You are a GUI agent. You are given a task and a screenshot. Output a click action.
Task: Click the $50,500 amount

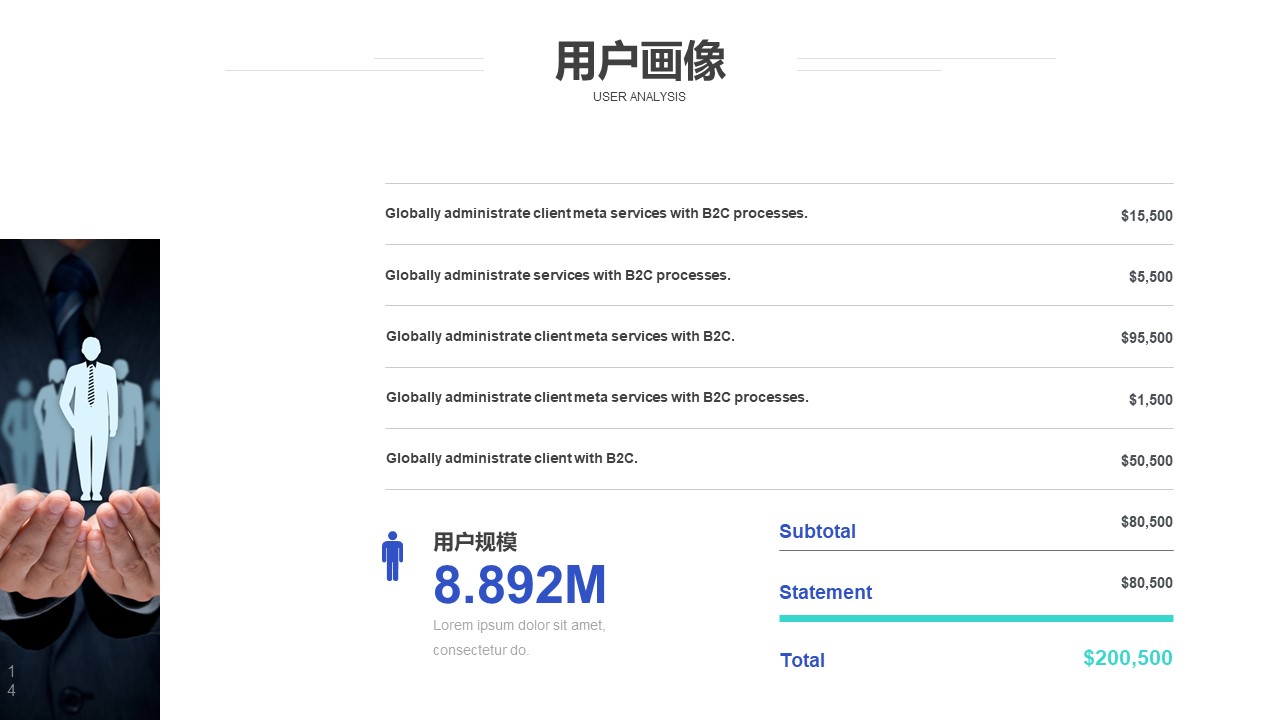[1147, 461]
